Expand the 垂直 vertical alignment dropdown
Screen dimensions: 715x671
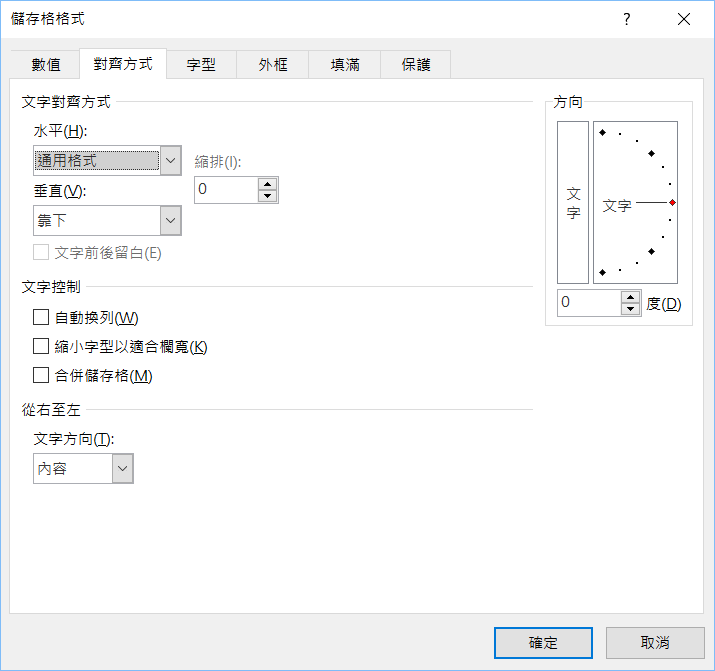tap(171, 220)
